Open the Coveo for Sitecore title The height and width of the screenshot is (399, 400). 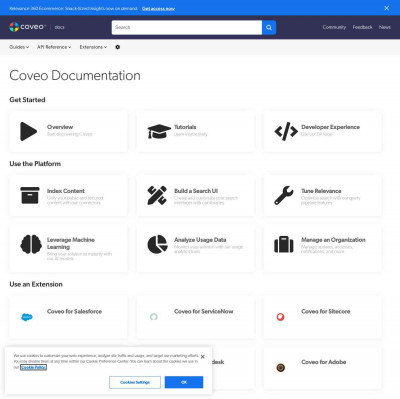(x=326, y=311)
